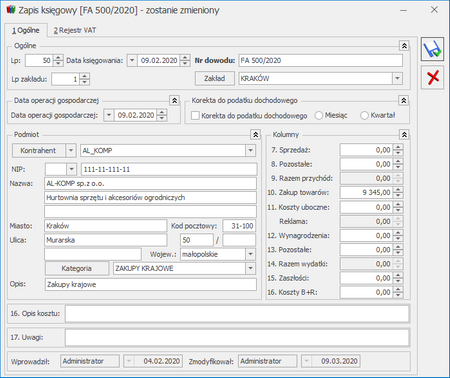Adjust the 16. Koszty B+R stepper
450x378 pixels.
tap(398, 292)
